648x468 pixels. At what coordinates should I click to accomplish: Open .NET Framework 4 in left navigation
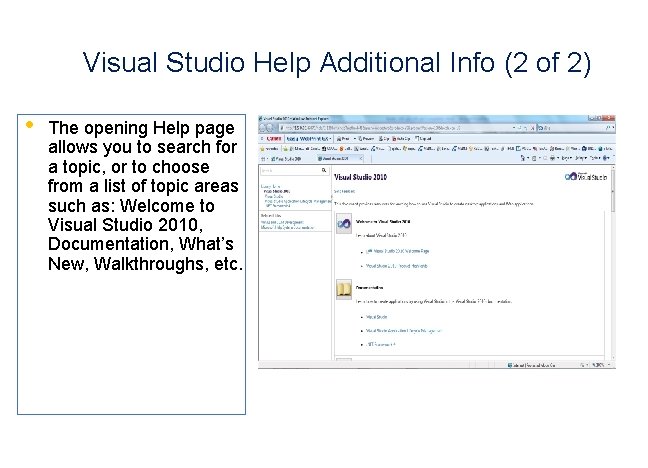[x=278, y=205]
